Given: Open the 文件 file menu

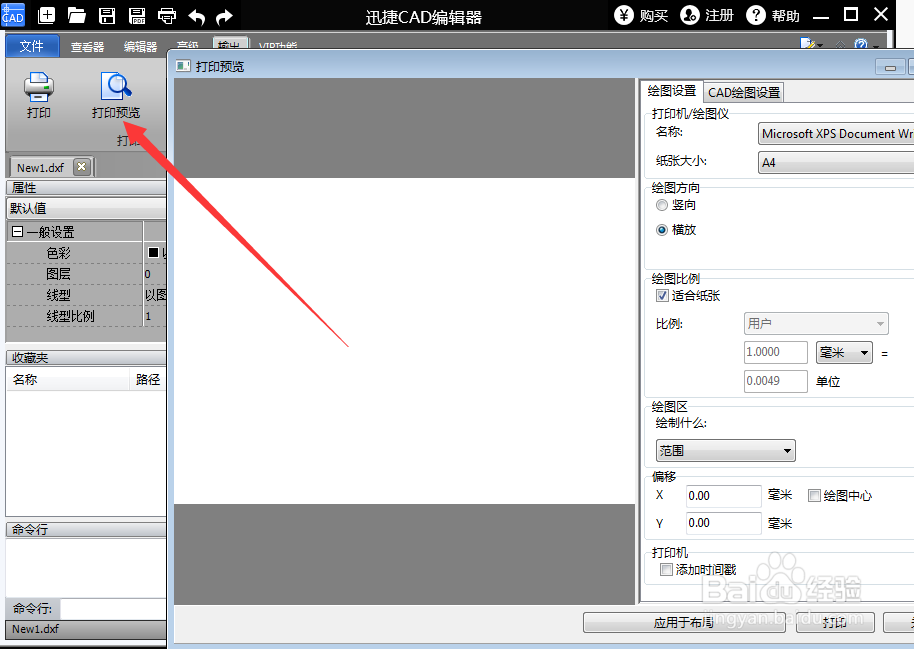Looking at the screenshot, I should tap(32, 46).
